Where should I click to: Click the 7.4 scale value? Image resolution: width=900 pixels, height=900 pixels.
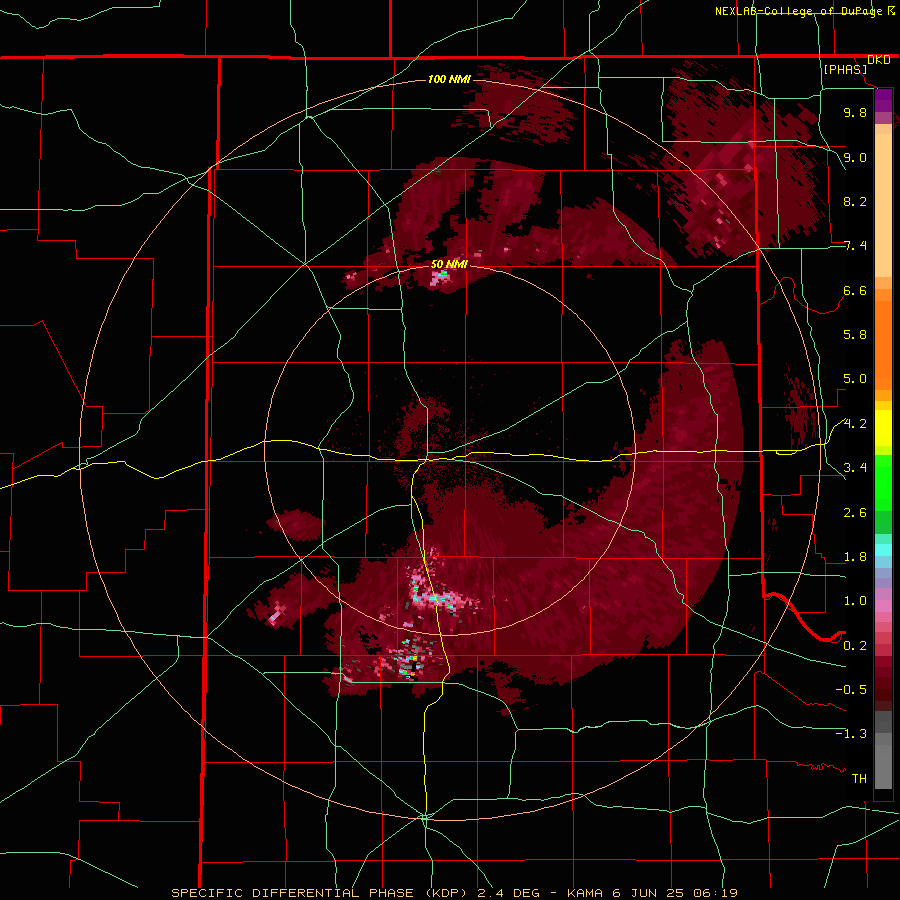855,246
